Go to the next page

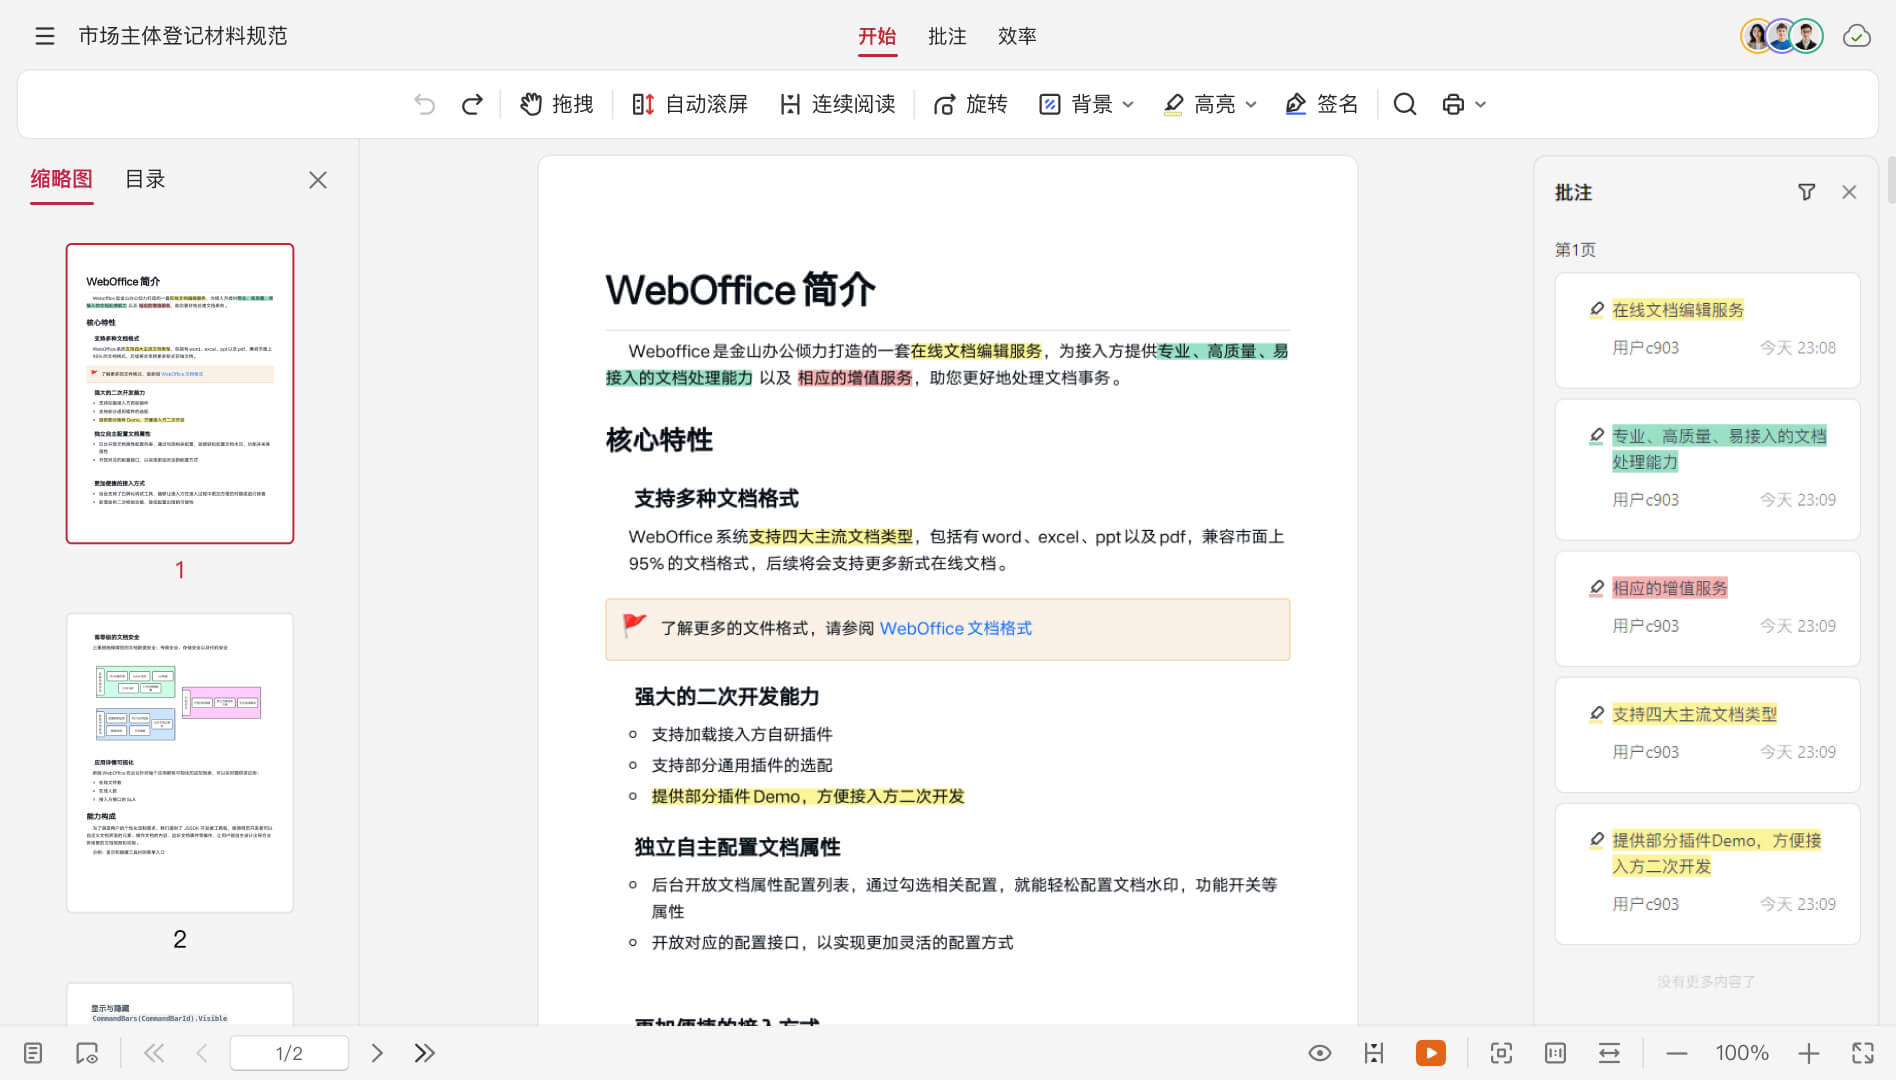point(377,1053)
